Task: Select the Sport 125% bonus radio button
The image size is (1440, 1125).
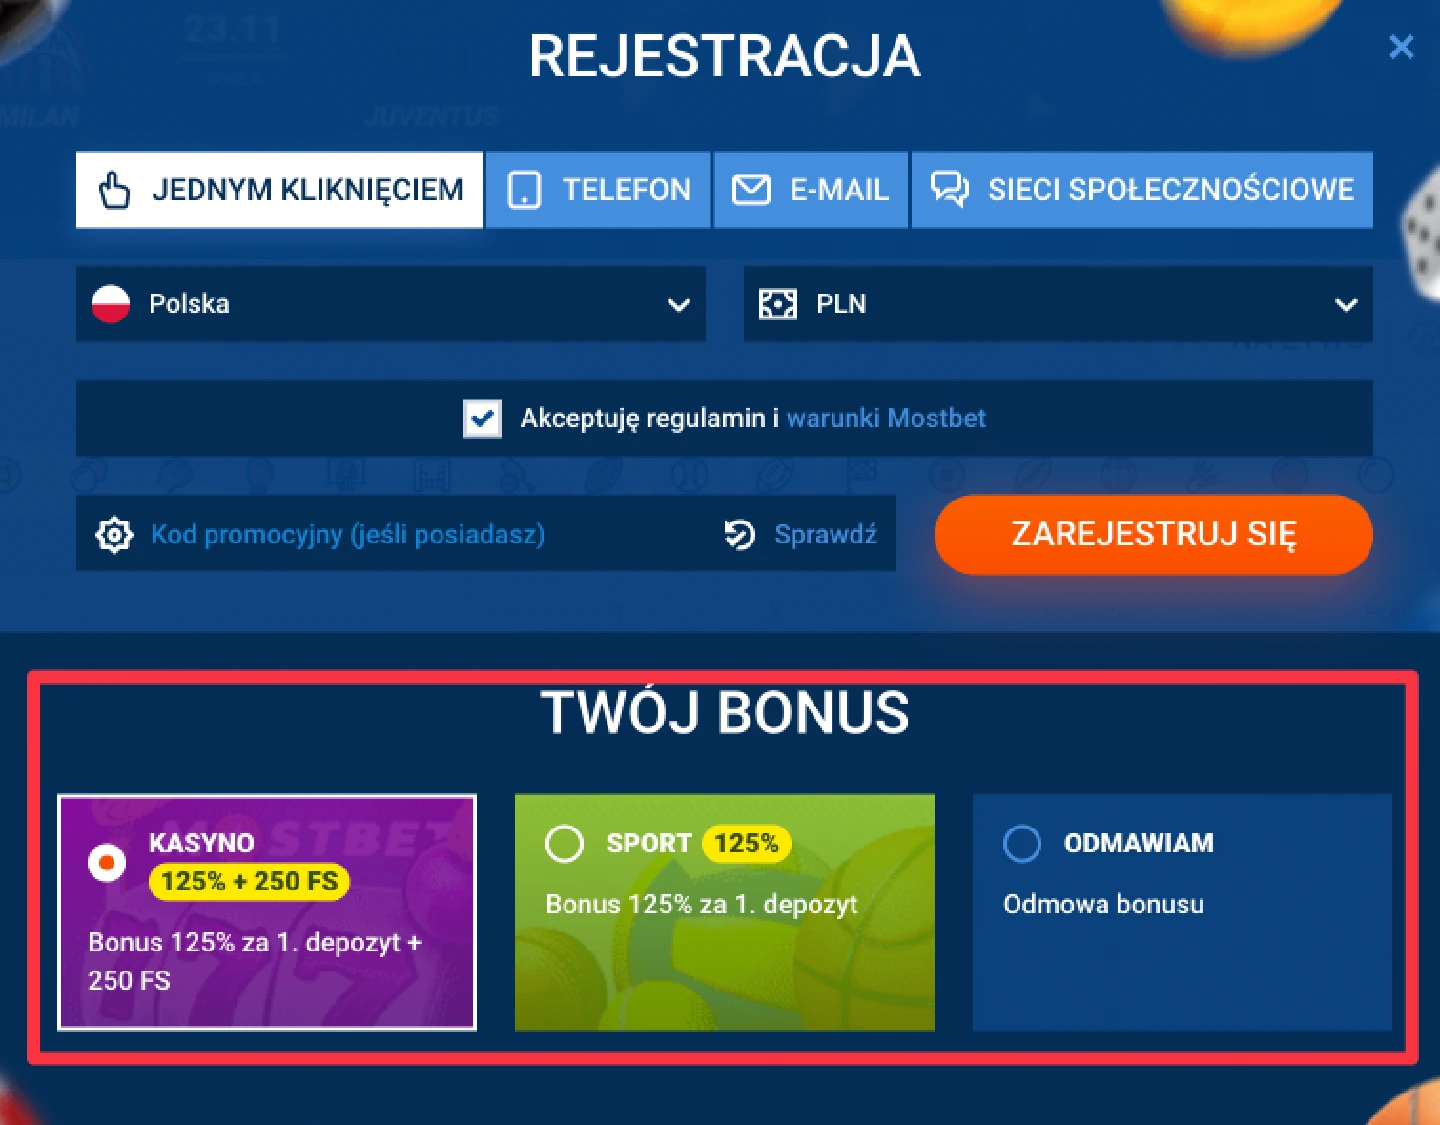Action: click(564, 843)
